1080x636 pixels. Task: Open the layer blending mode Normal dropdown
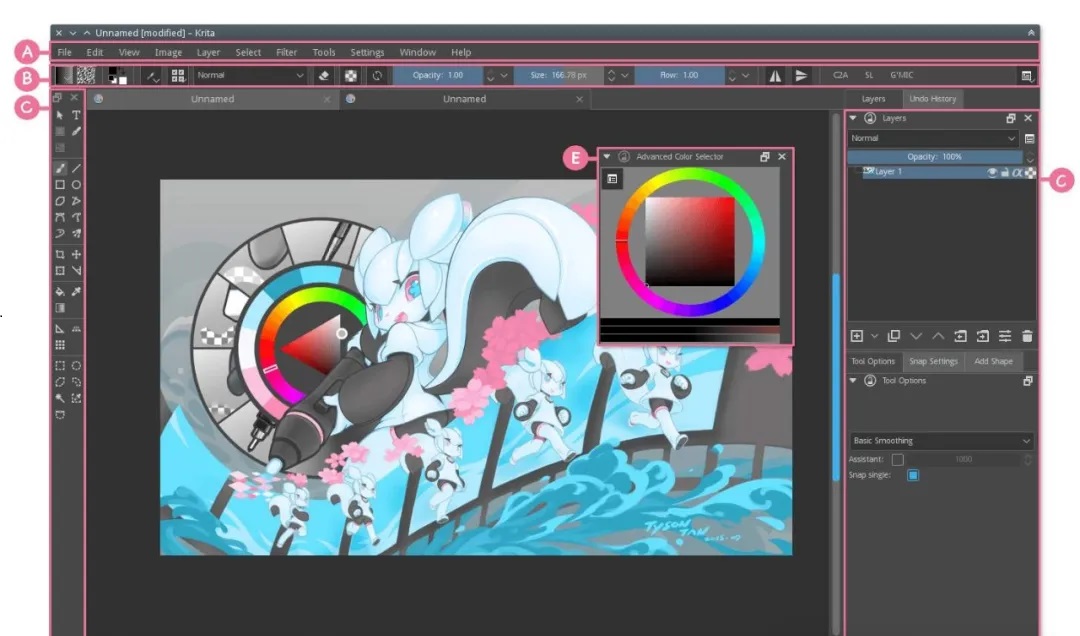(x=932, y=138)
